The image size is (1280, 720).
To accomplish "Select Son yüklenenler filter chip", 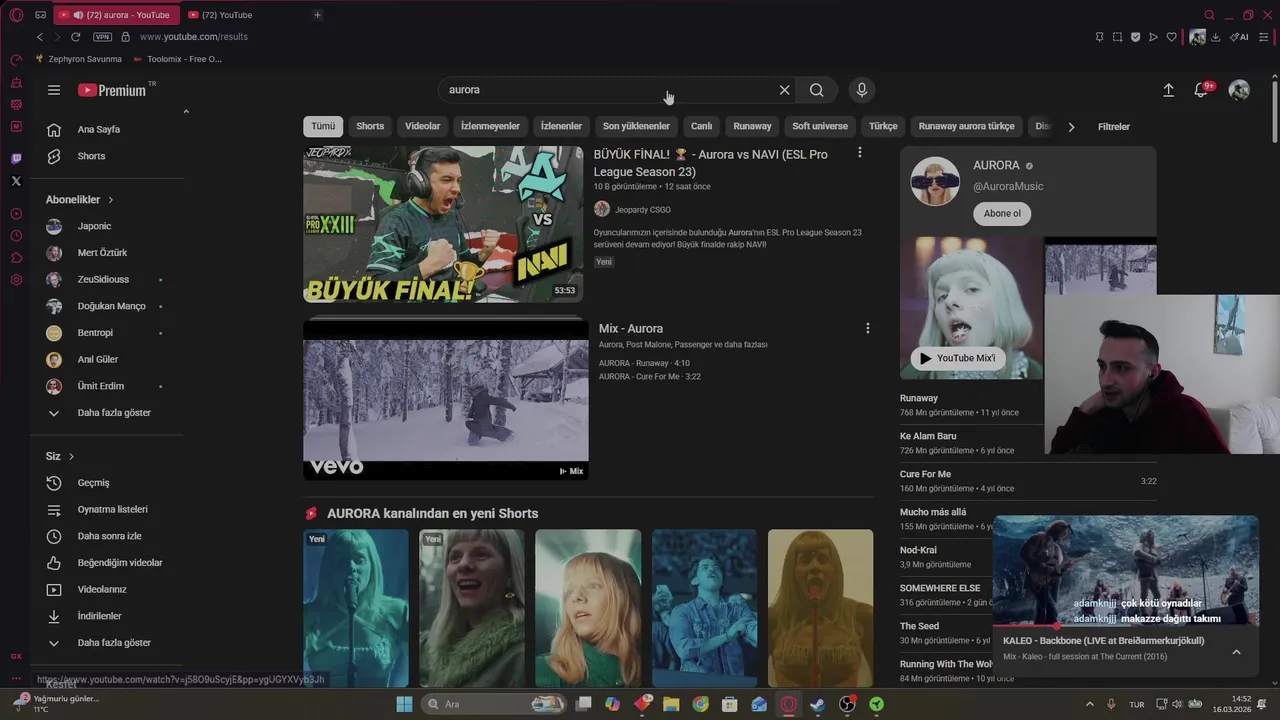I will coord(636,127).
